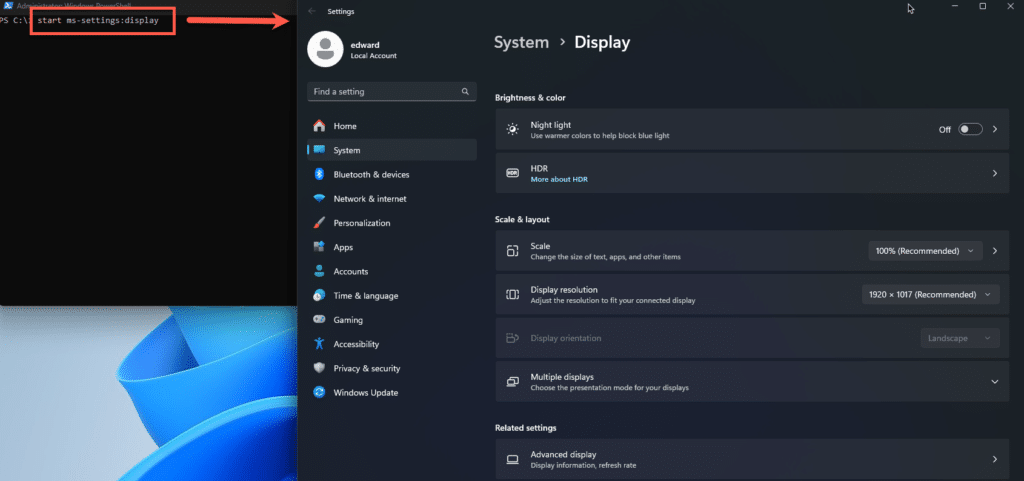Click the edward Local Account name
This screenshot has height=481, width=1024.
[x=374, y=50]
